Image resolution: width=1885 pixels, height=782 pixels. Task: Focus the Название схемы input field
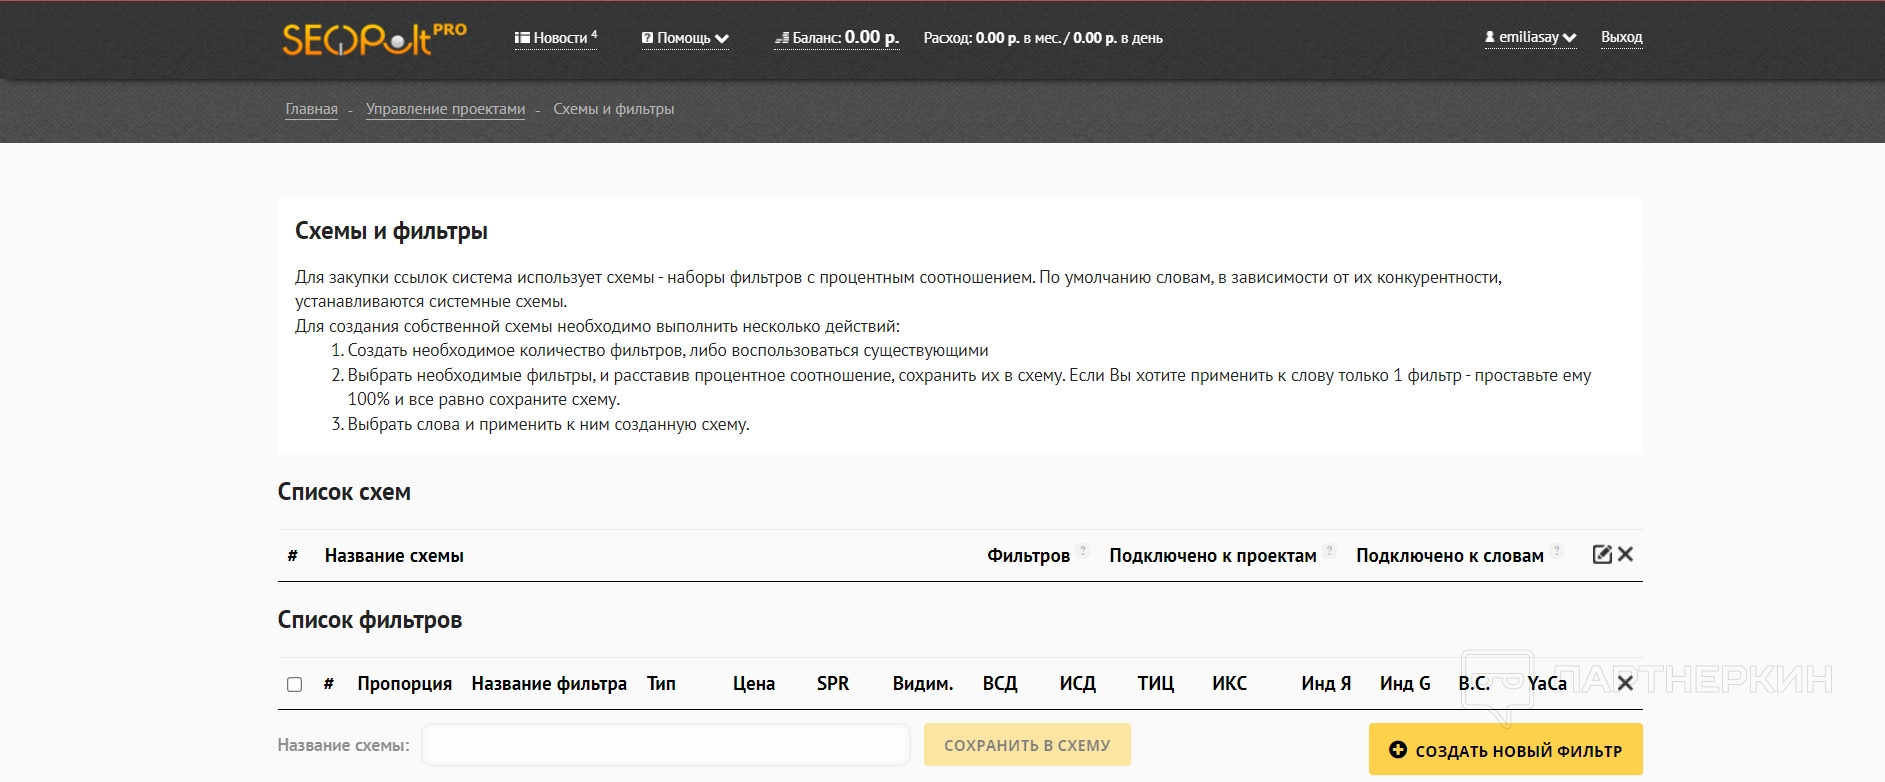pos(665,745)
